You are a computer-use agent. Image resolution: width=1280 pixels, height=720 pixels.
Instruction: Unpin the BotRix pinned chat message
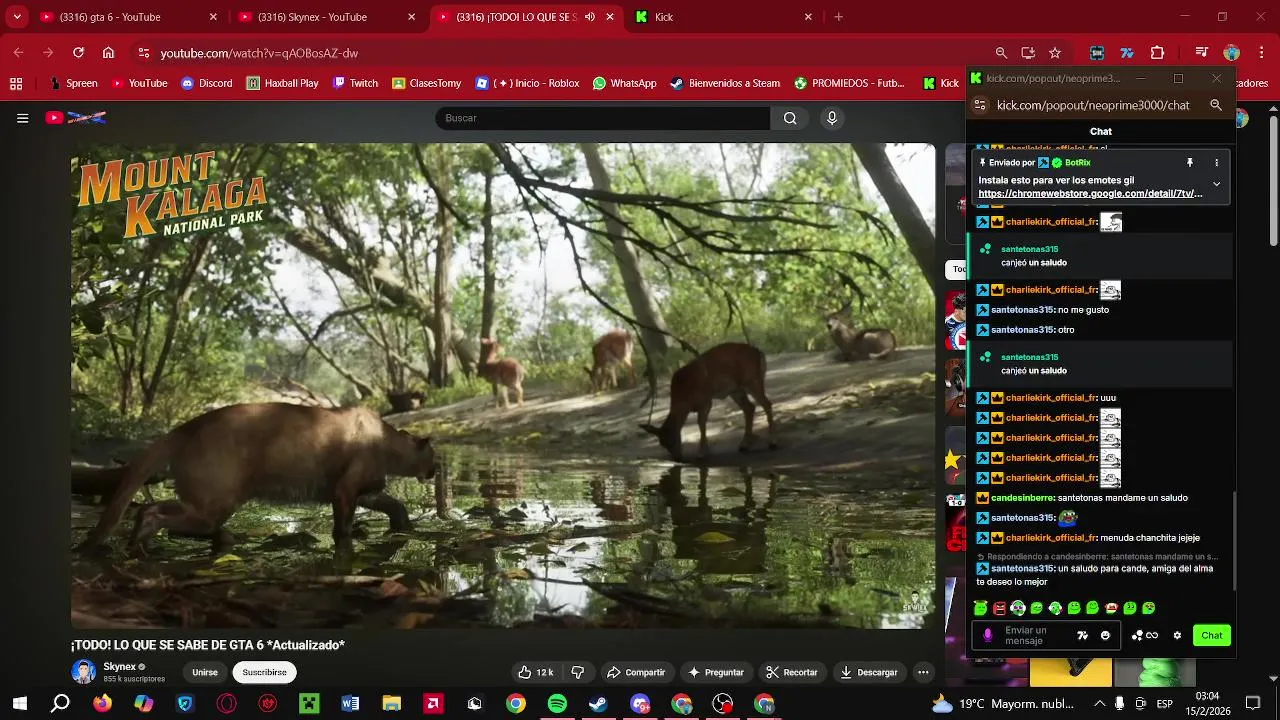pos(1190,162)
